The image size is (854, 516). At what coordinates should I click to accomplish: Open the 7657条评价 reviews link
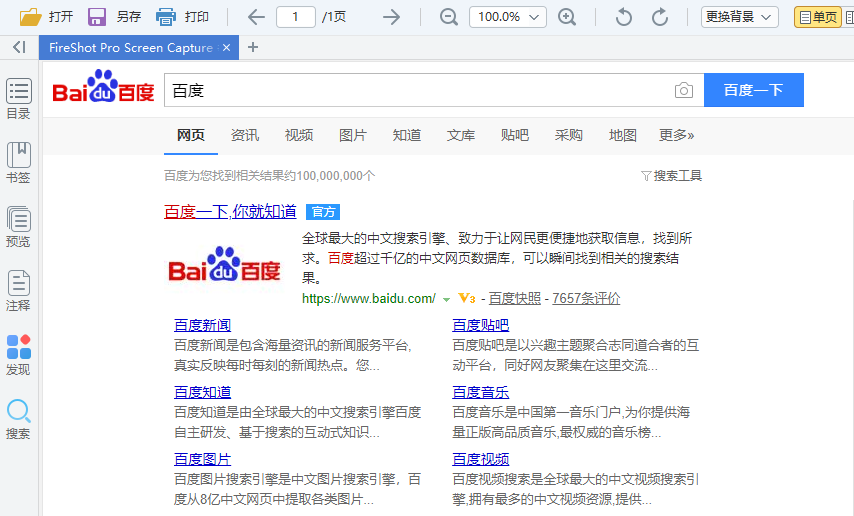click(586, 299)
